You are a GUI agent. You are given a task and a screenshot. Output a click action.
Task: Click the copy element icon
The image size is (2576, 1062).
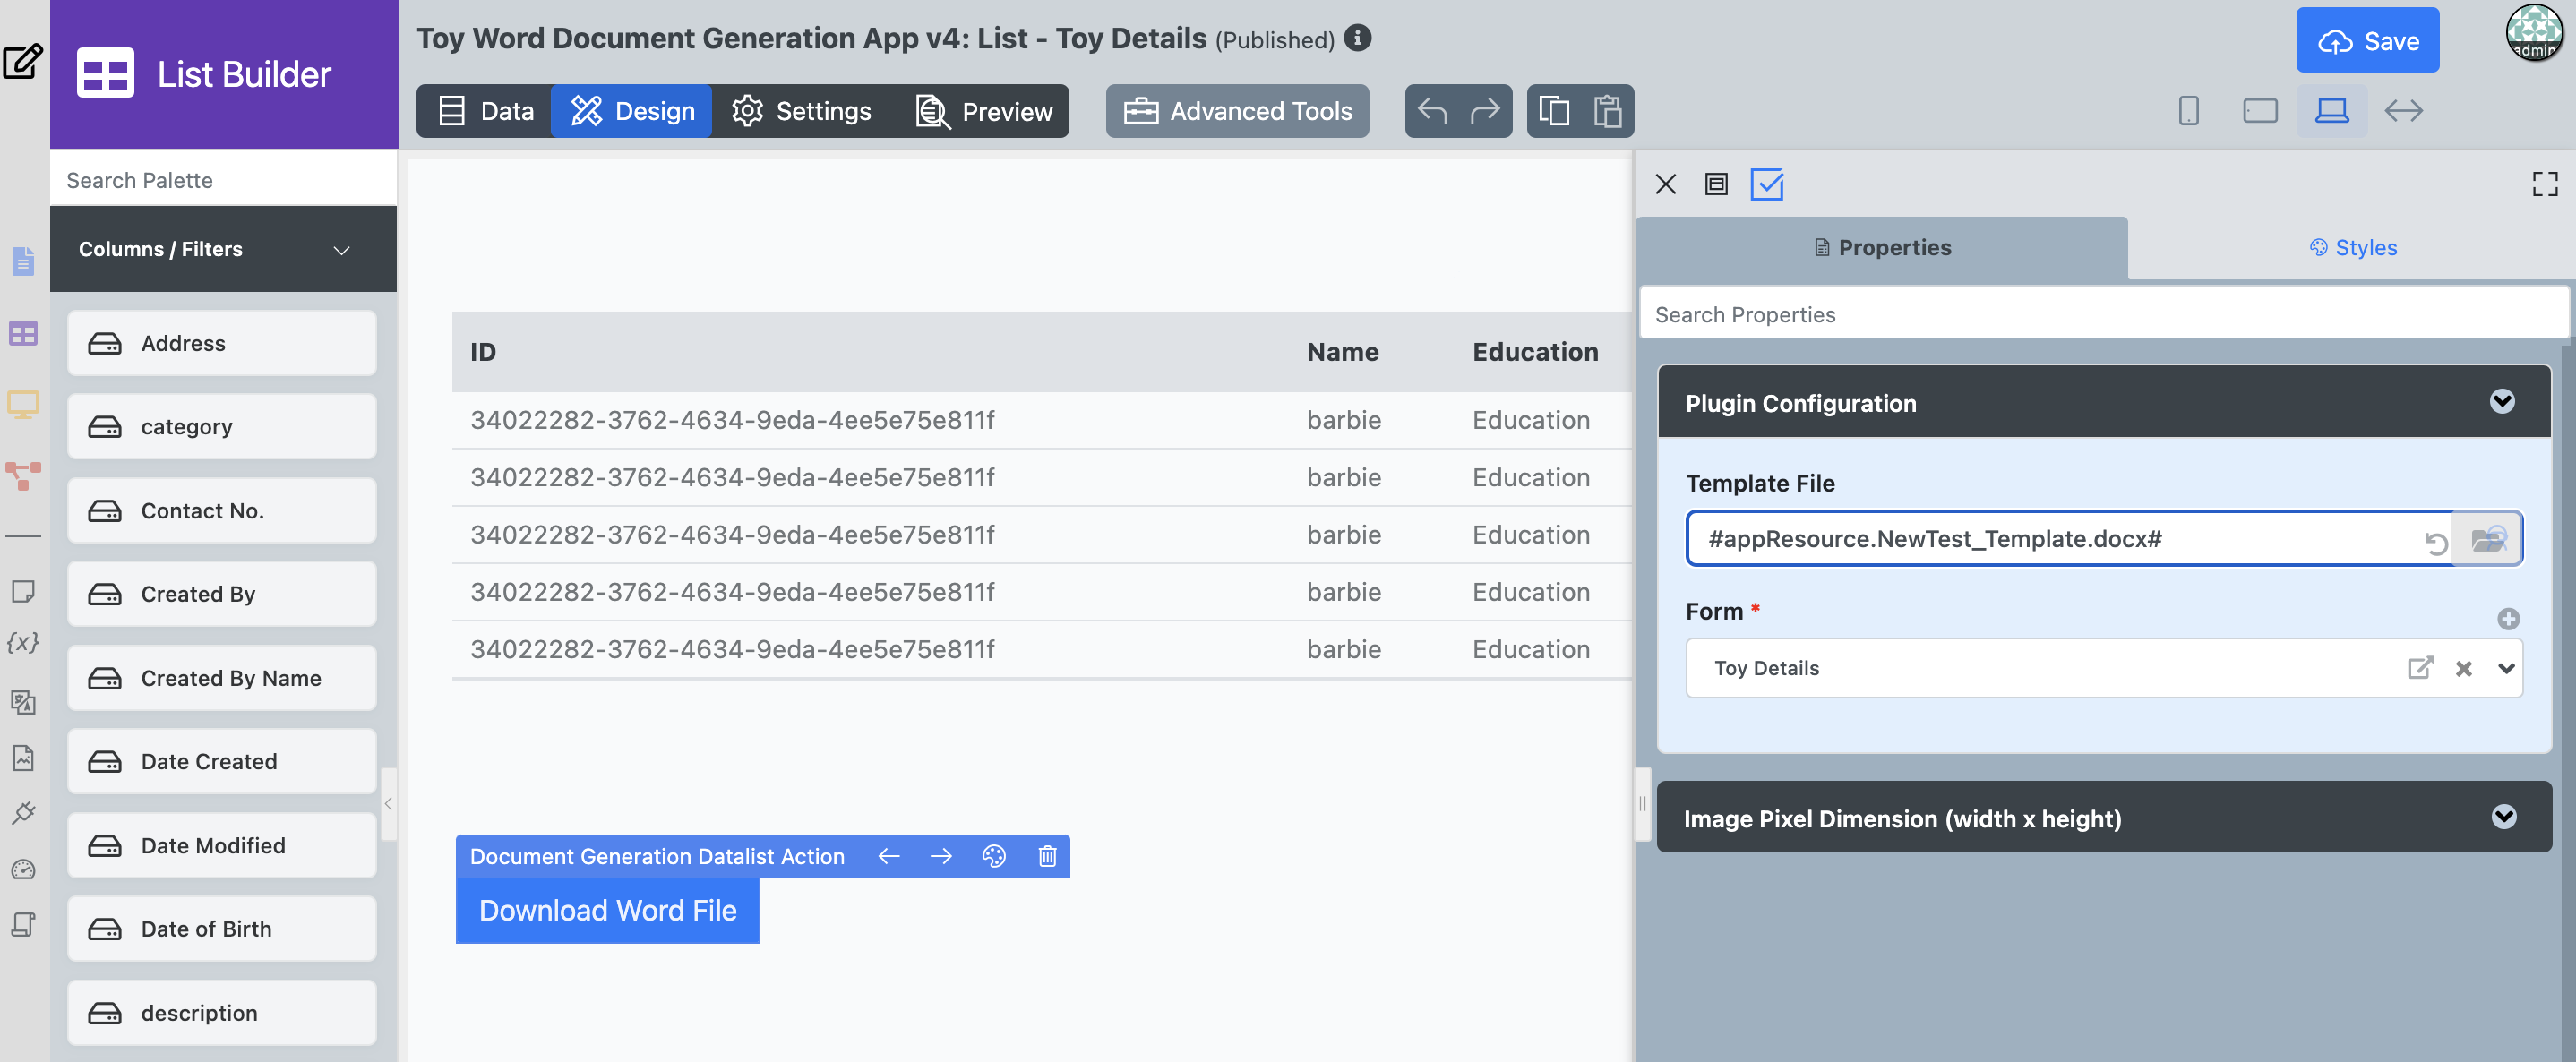tap(1553, 111)
